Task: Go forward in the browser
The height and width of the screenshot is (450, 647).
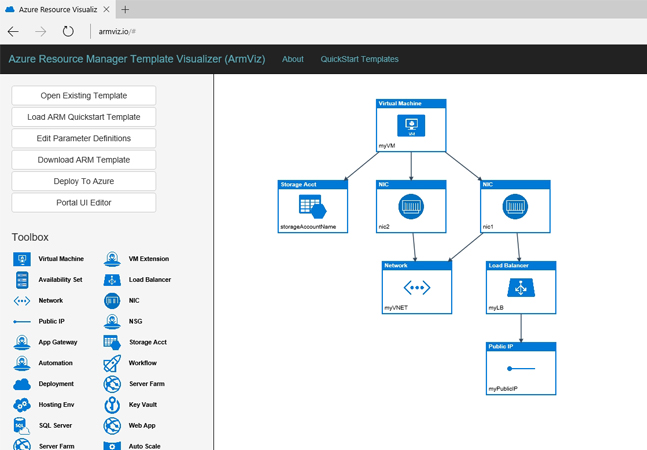Action: (x=40, y=31)
